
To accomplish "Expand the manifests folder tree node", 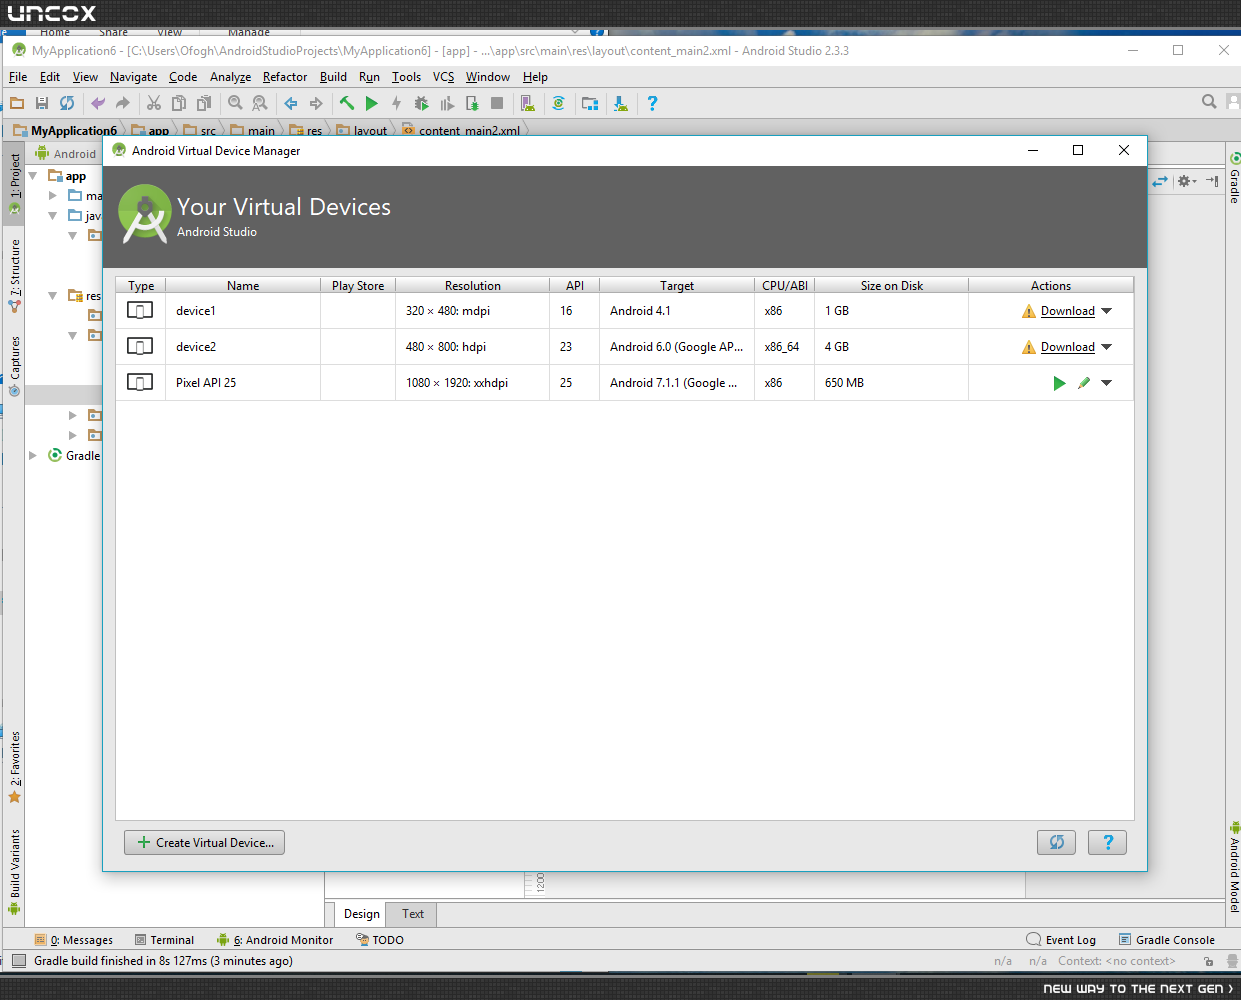I will pyautogui.click(x=53, y=196).
